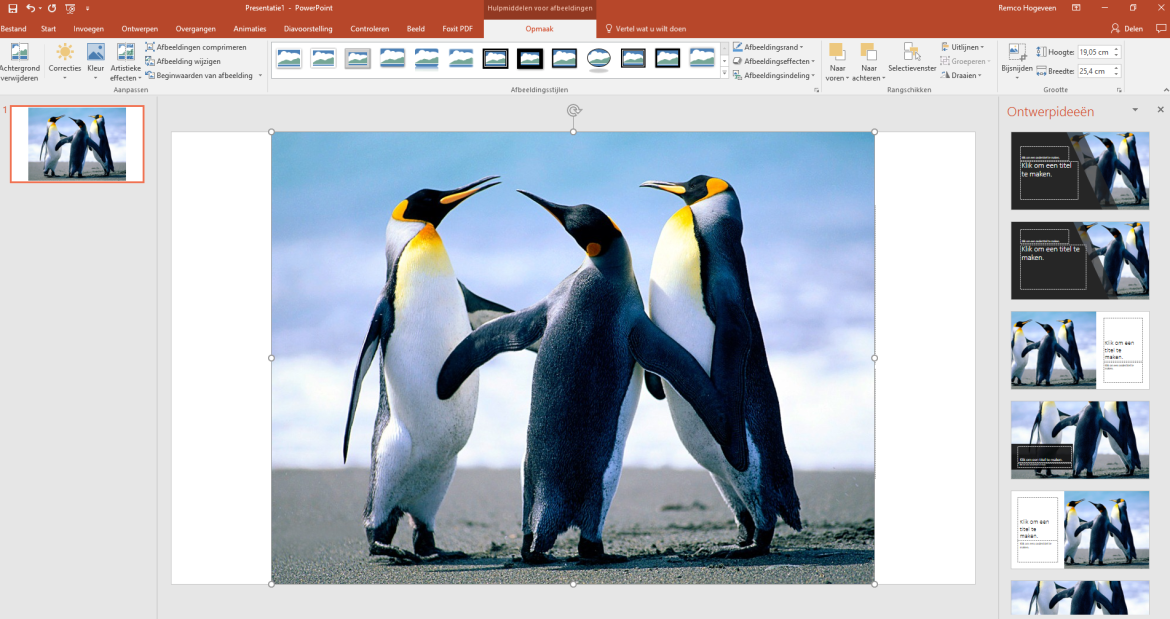Image resolution: width=1170 pixels, height=619 pixels.
Task: Increase Hoogte with the up stepper
Action: (x=1116, y=49)
